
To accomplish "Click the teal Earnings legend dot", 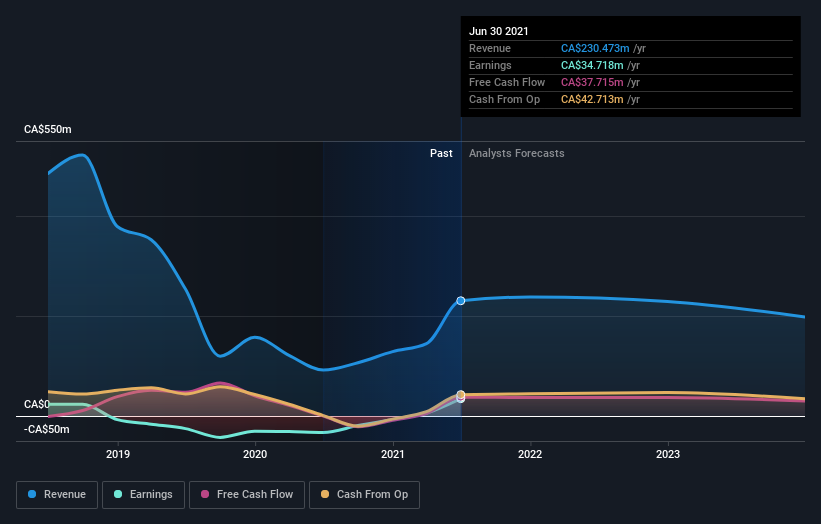I will point(118,494).
